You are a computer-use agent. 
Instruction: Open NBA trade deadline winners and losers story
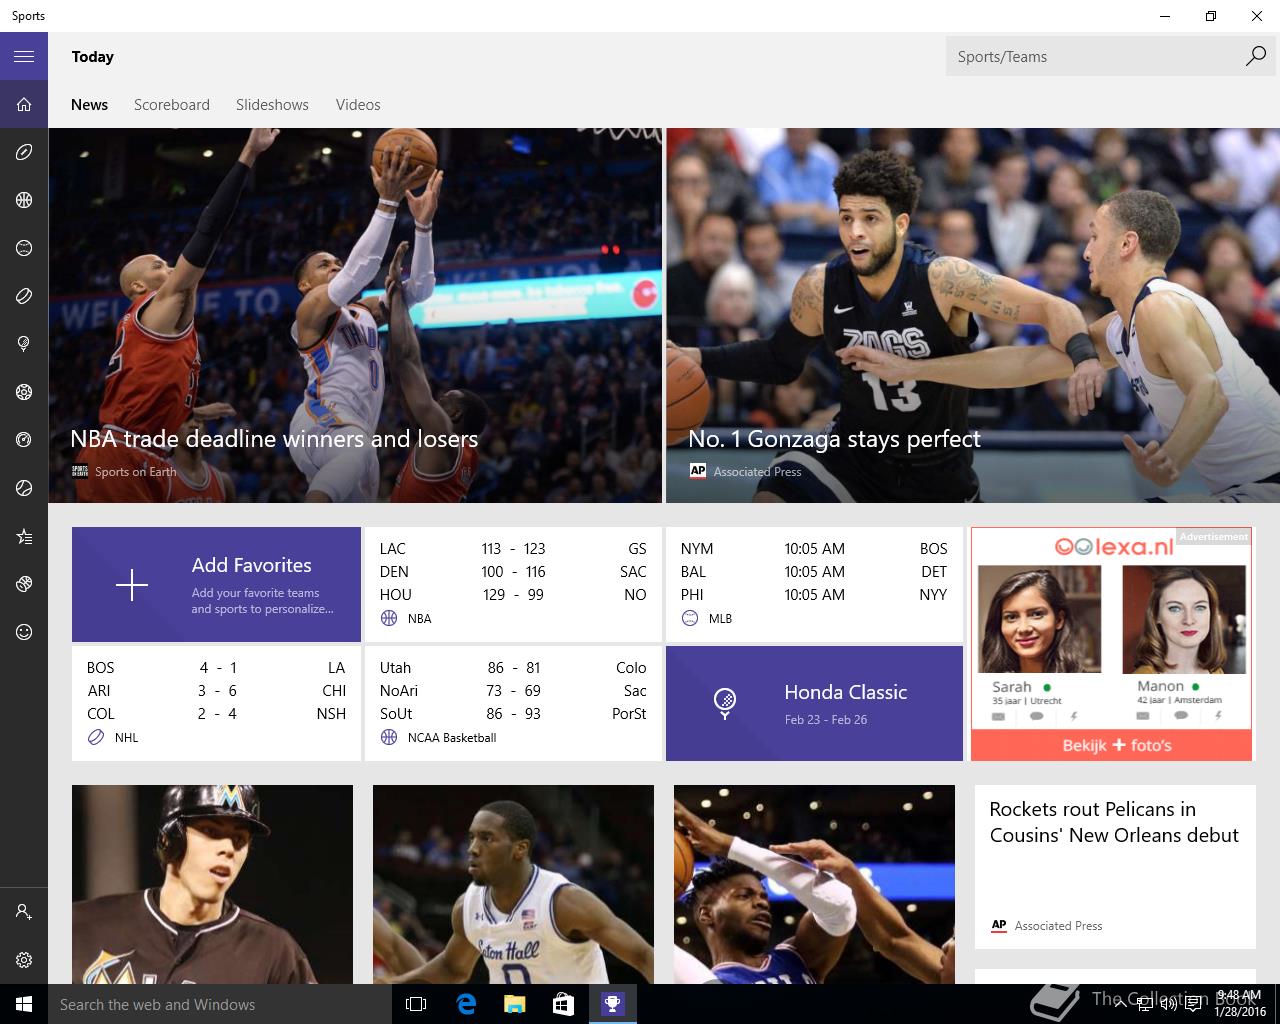355,315
